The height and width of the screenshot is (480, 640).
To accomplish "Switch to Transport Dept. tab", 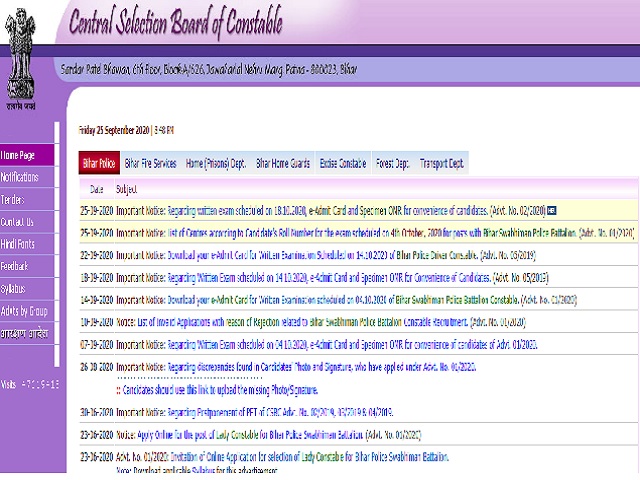I will pyautogui.click(x=441, y=163).
